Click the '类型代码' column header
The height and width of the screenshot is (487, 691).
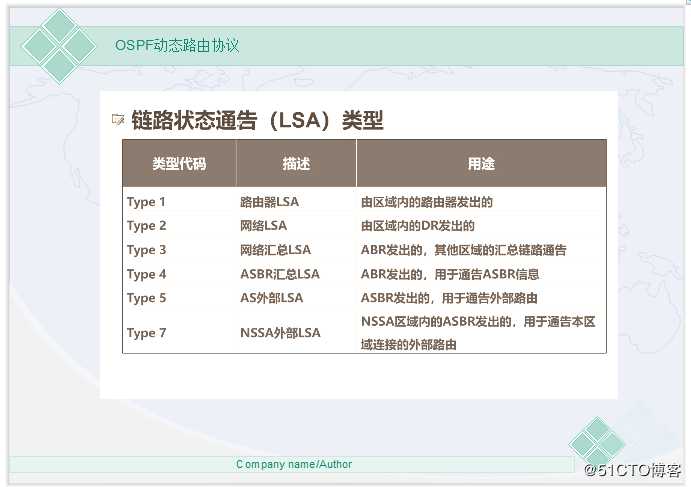(x=179, y=164)
